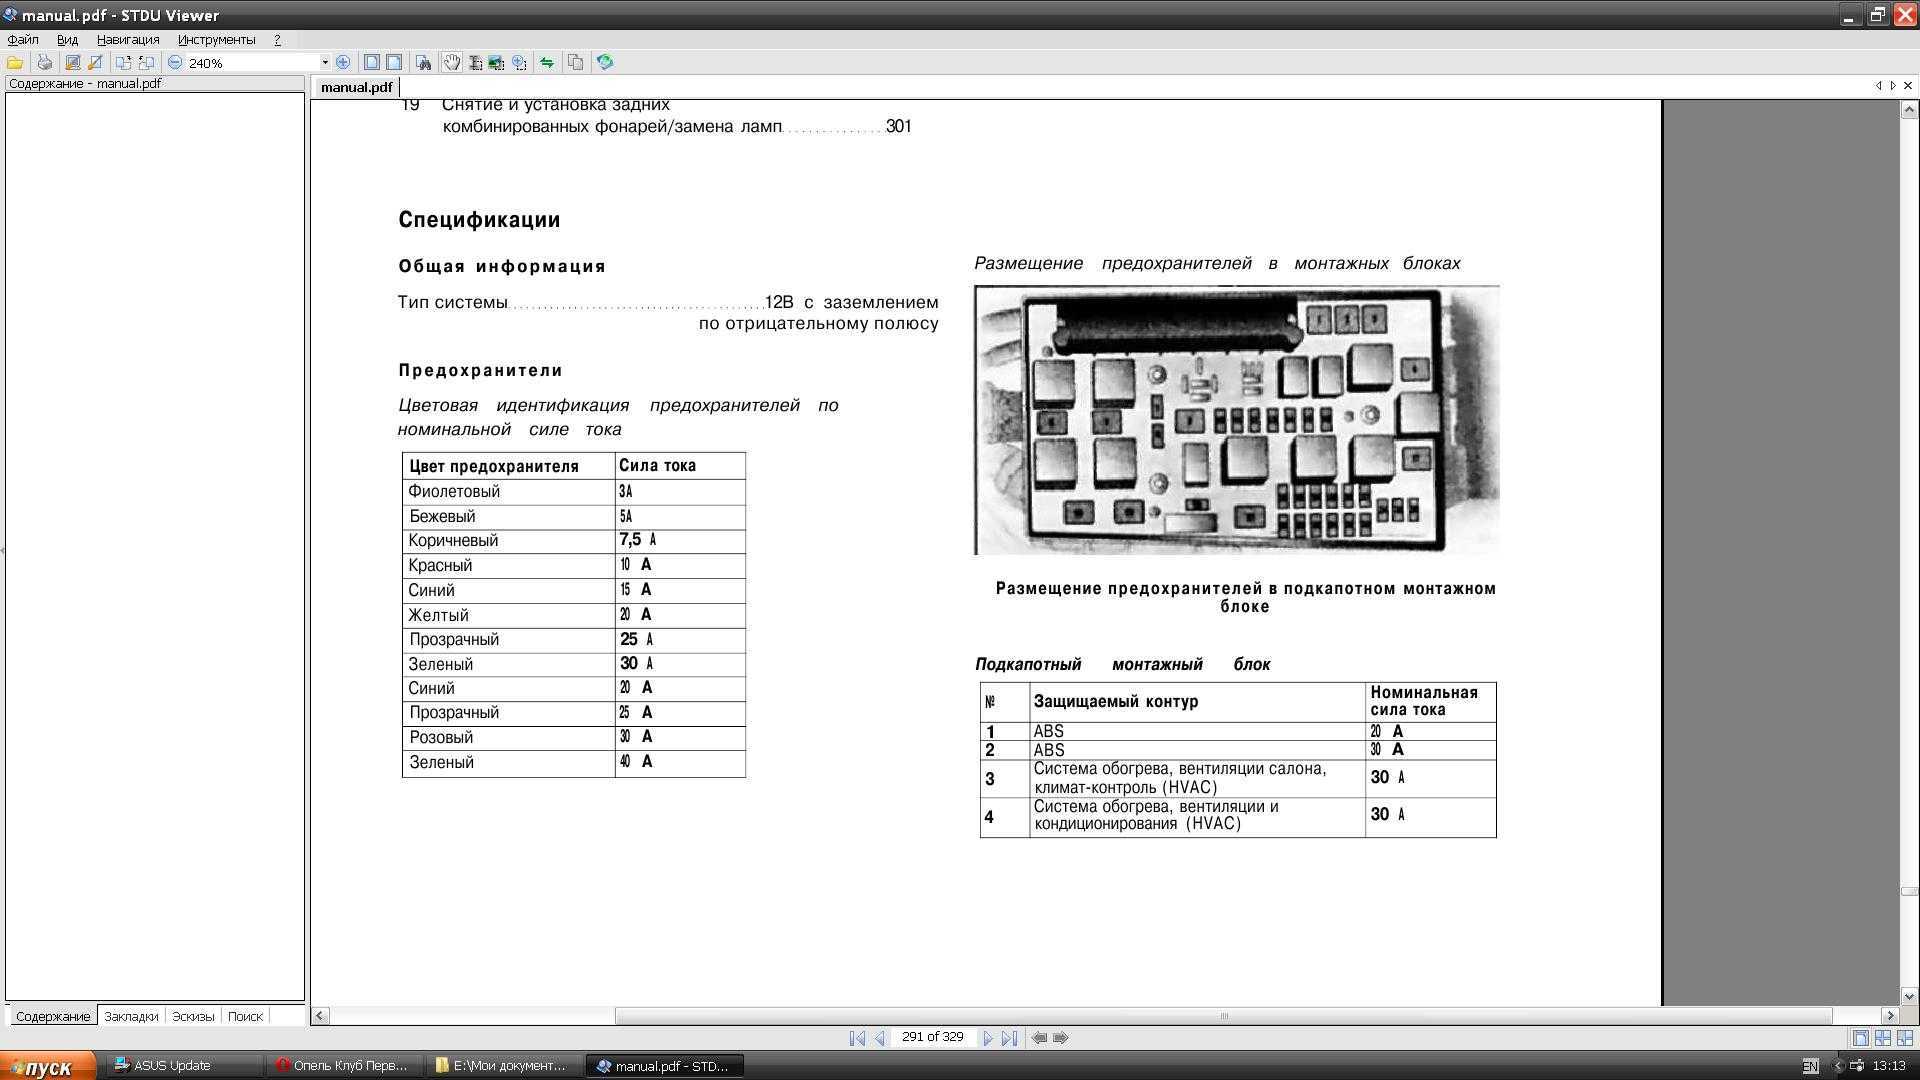Image resolution: width=1920 pixels, height=1080 pixels.
Task: Select the manual.pdf document tab
Action: pos(356,87)
